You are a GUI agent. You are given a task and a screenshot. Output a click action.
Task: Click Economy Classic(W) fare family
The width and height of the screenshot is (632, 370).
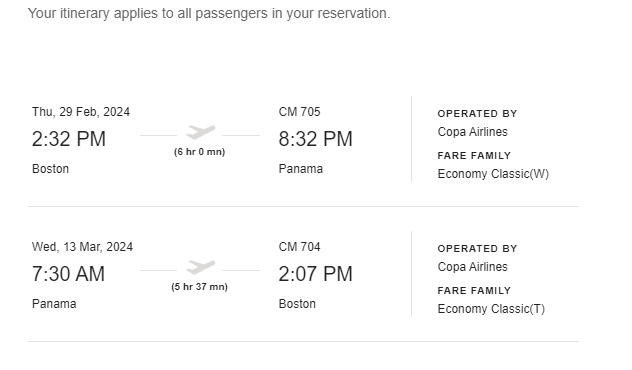[x=493, y=174]
